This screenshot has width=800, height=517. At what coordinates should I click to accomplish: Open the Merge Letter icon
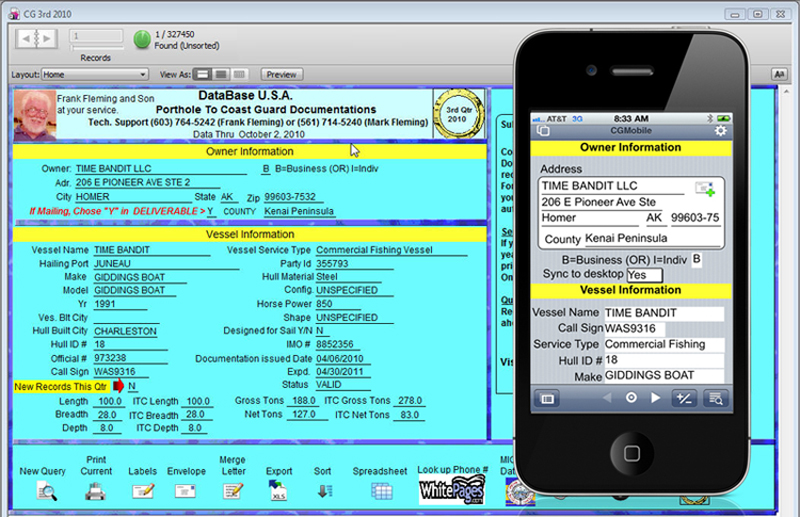click(x=233, y=491)
